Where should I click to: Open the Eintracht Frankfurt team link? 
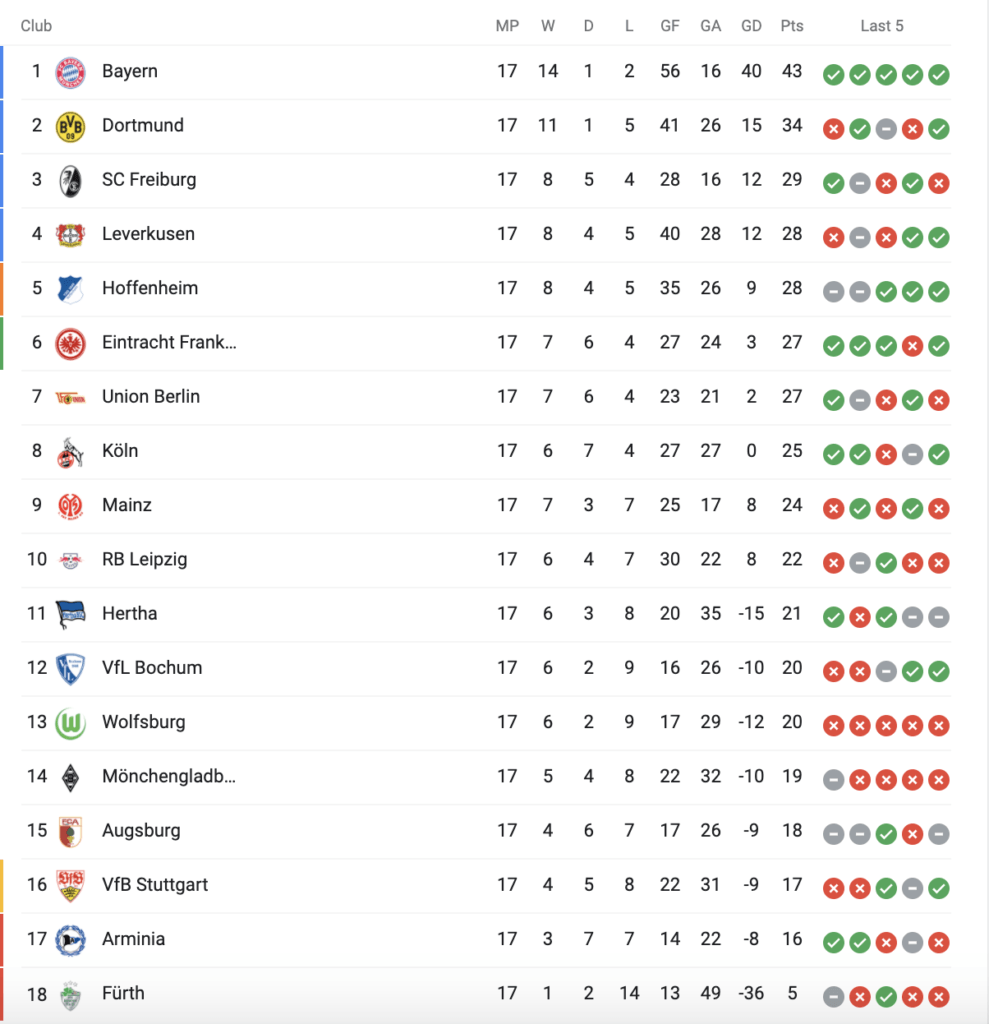[x=169, y=342]
